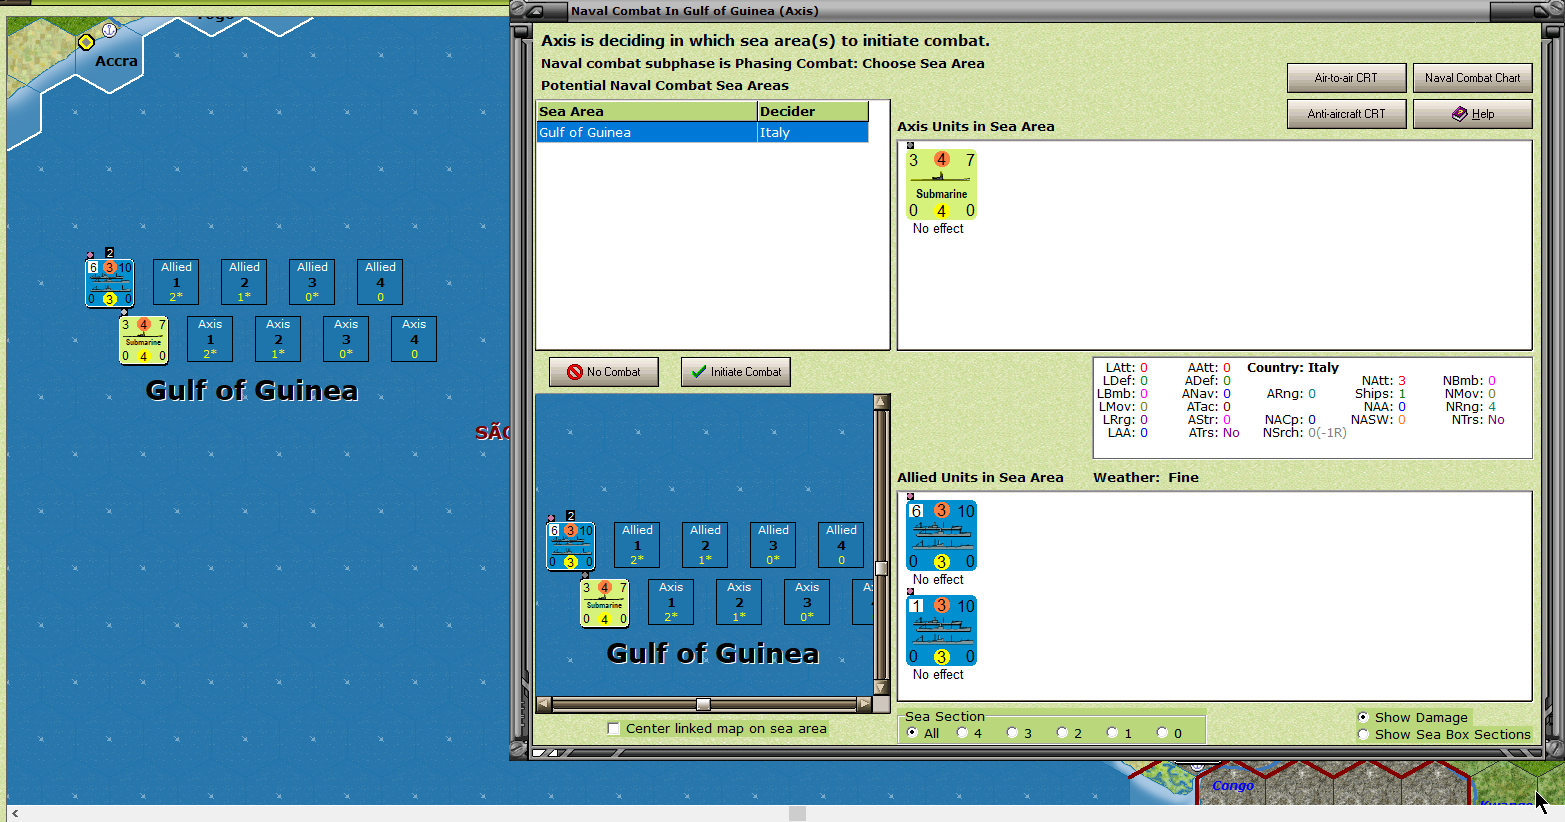Select sea section 3 radio button
Viewport: 1565px width, 822px height.
[1012, 733]
